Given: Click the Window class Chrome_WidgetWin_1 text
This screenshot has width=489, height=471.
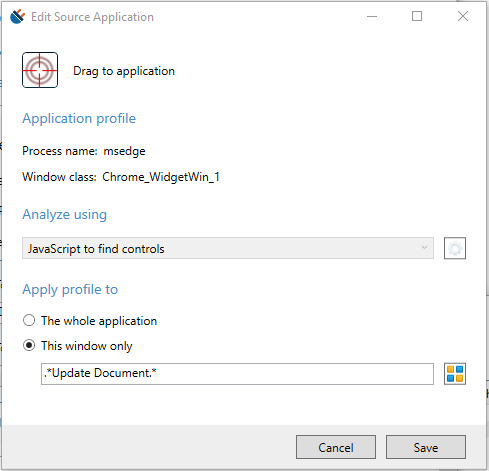Looking at the screenshot, I should [x=121, y=177].
